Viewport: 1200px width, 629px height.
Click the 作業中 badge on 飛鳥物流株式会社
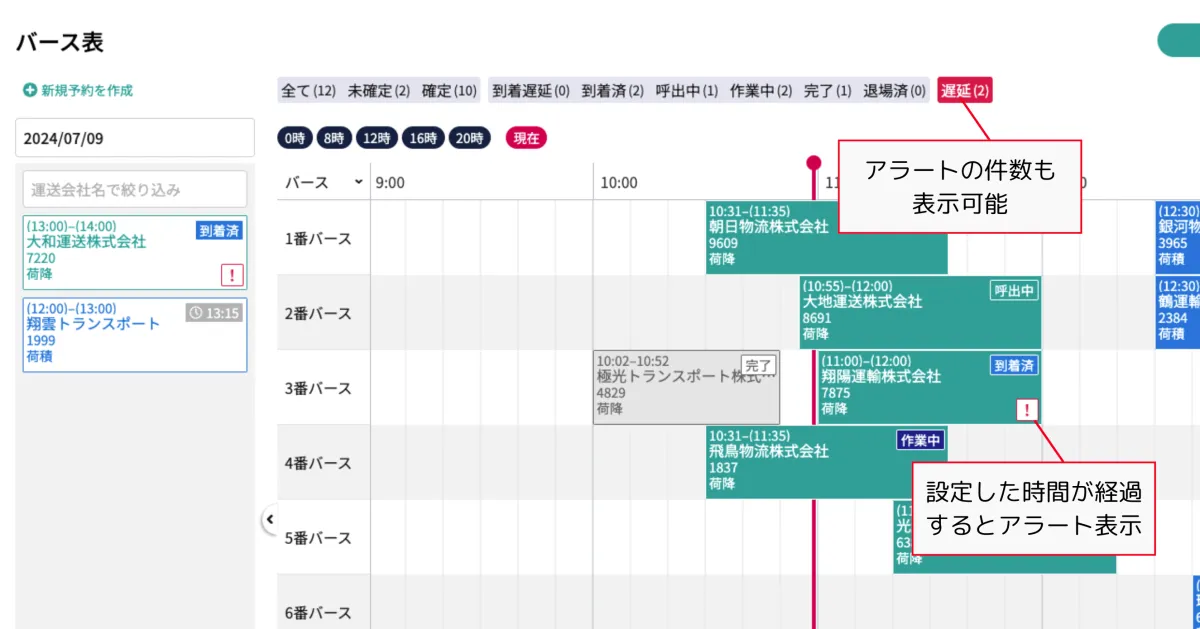coord(921,440)
